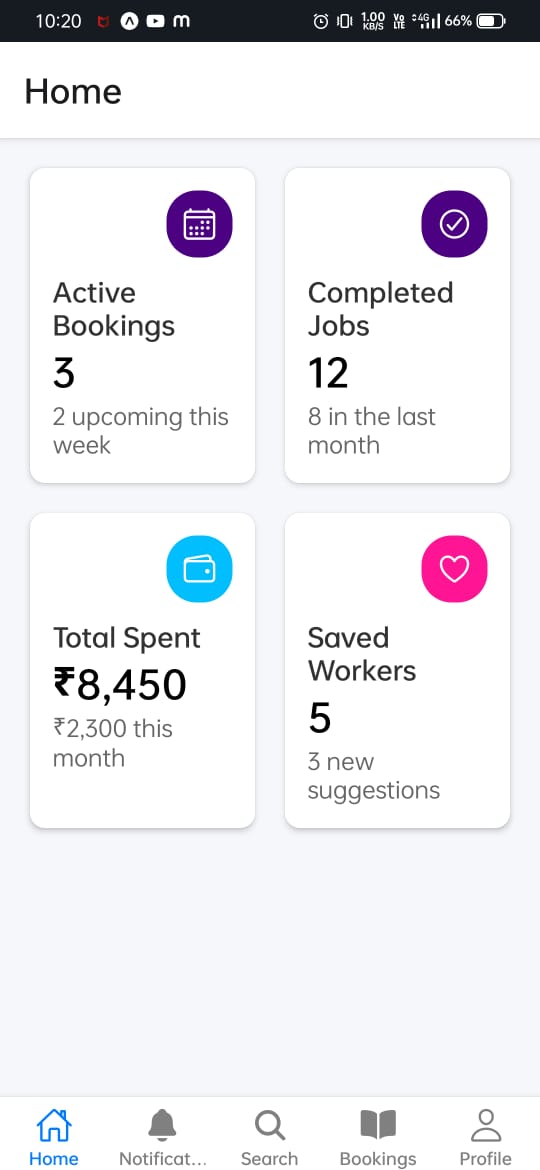
Task: Switch to the Search tab label
Action: [x=269, y=1159]
